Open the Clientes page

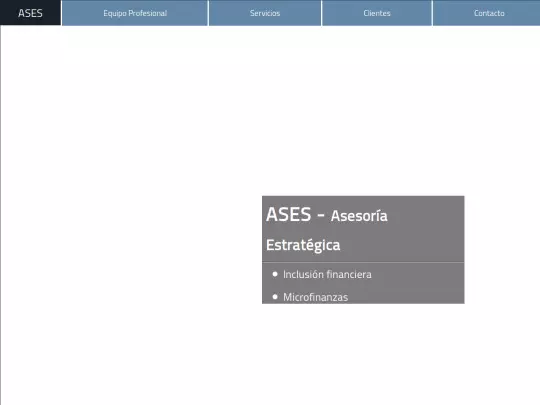click(x=377, y=13)
